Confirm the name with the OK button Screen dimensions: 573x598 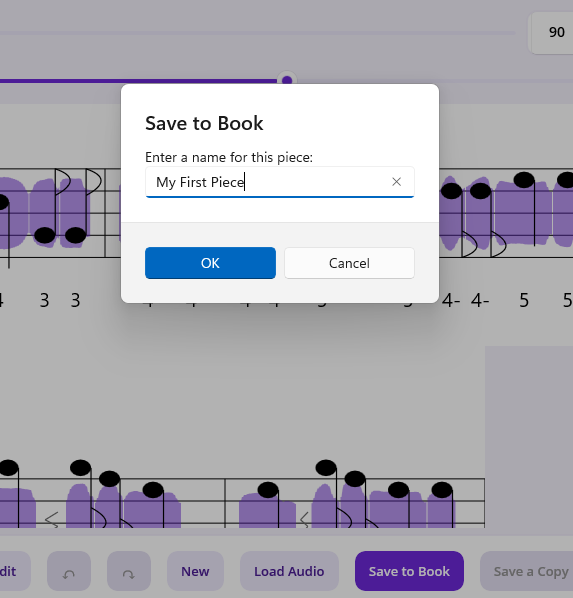pos(210,263)
